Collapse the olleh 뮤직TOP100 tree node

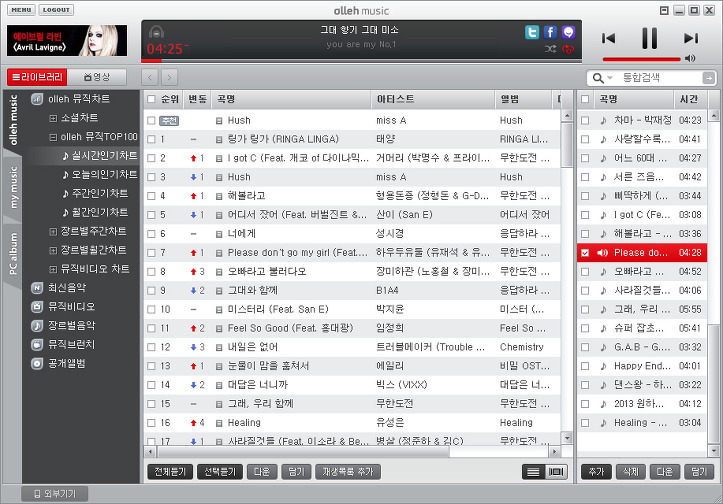click(53, 137)
